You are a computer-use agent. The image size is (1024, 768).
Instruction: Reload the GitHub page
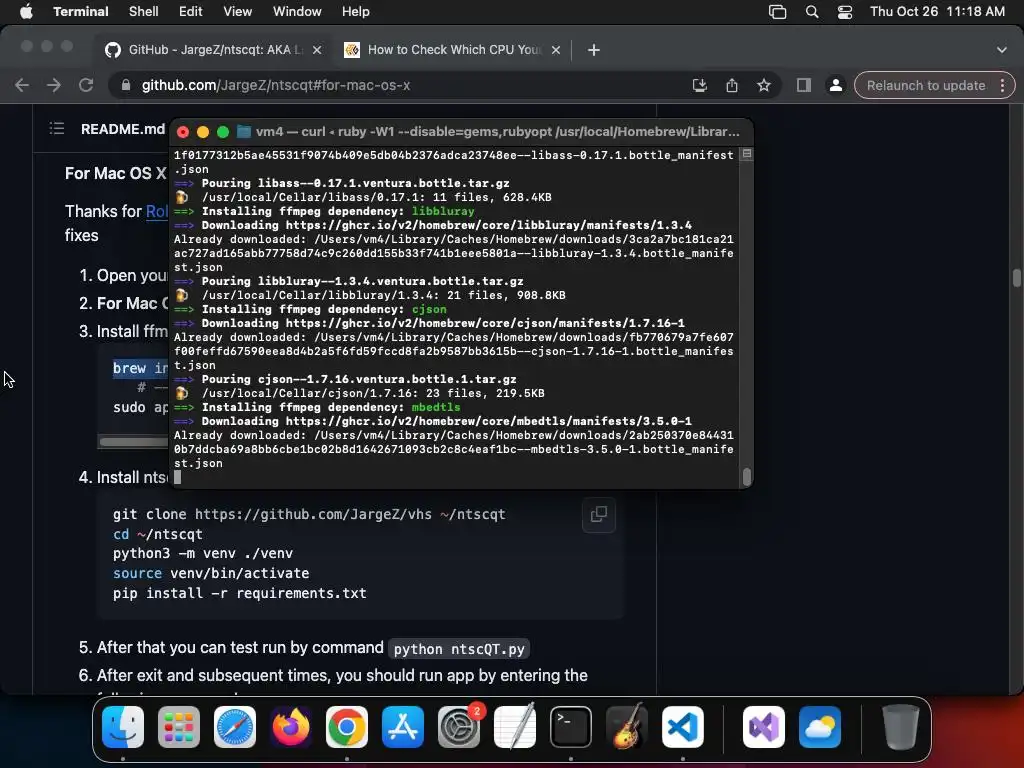(x=86, y=86)
